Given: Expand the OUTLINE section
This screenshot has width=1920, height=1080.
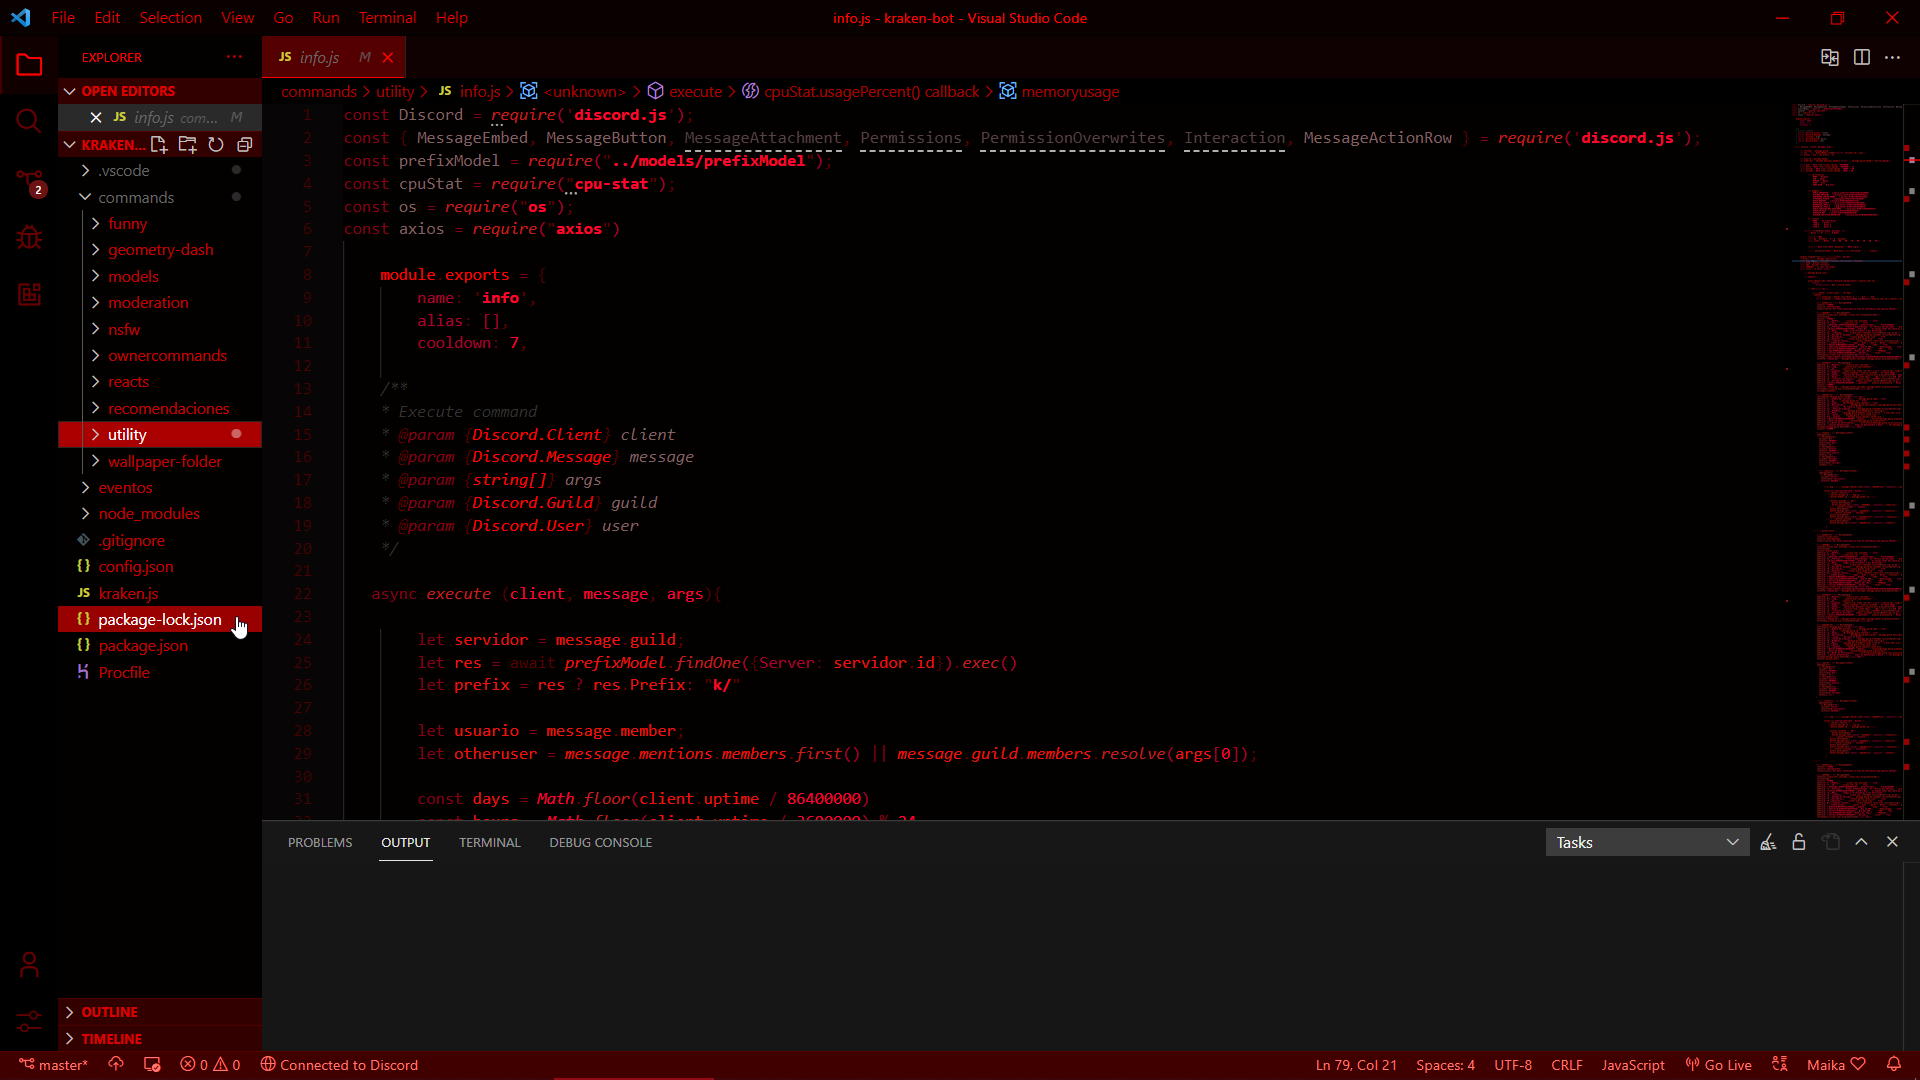Looking at the screenshot, I should click(109, 1012).
